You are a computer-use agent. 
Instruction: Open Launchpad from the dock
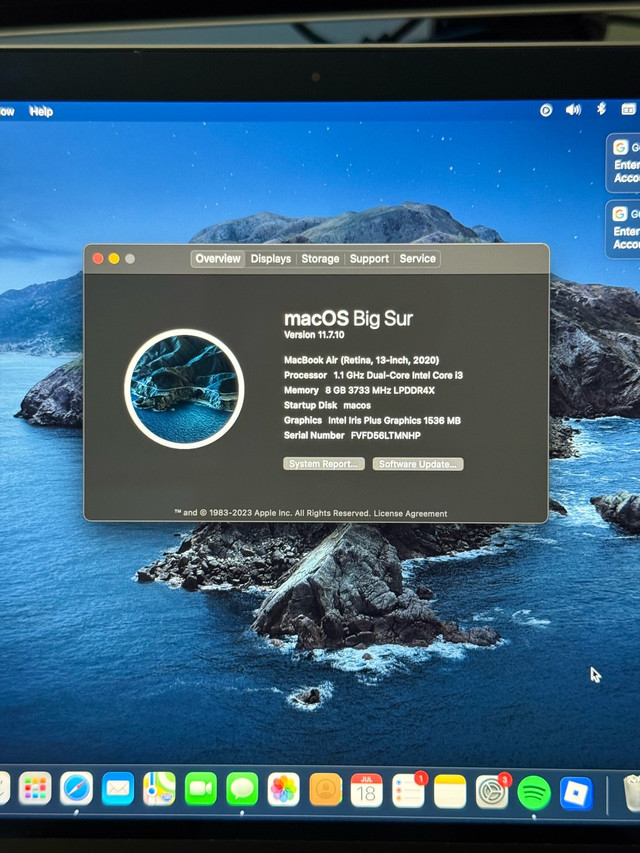click(35, 789)
